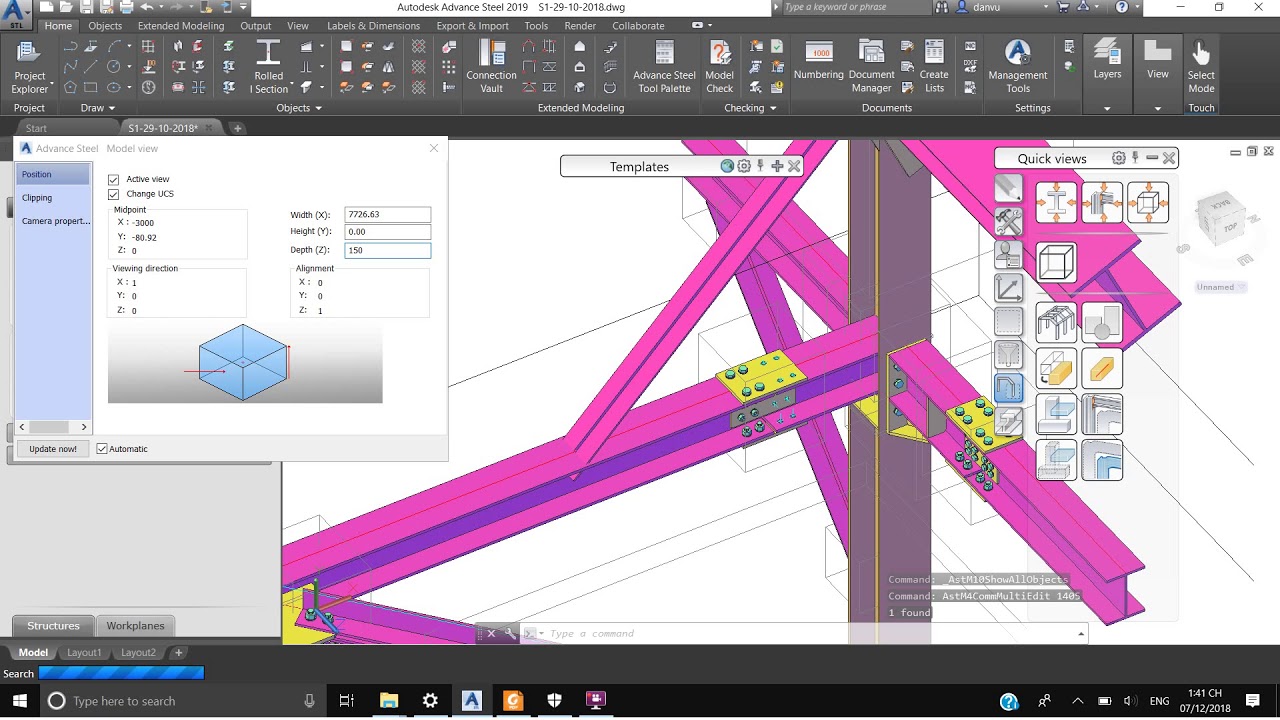Image resolution: width=1280 pixels, height=720 pixels.
Task: Click the yellow beam with red axis icon
Action: tap(1102, 369)
